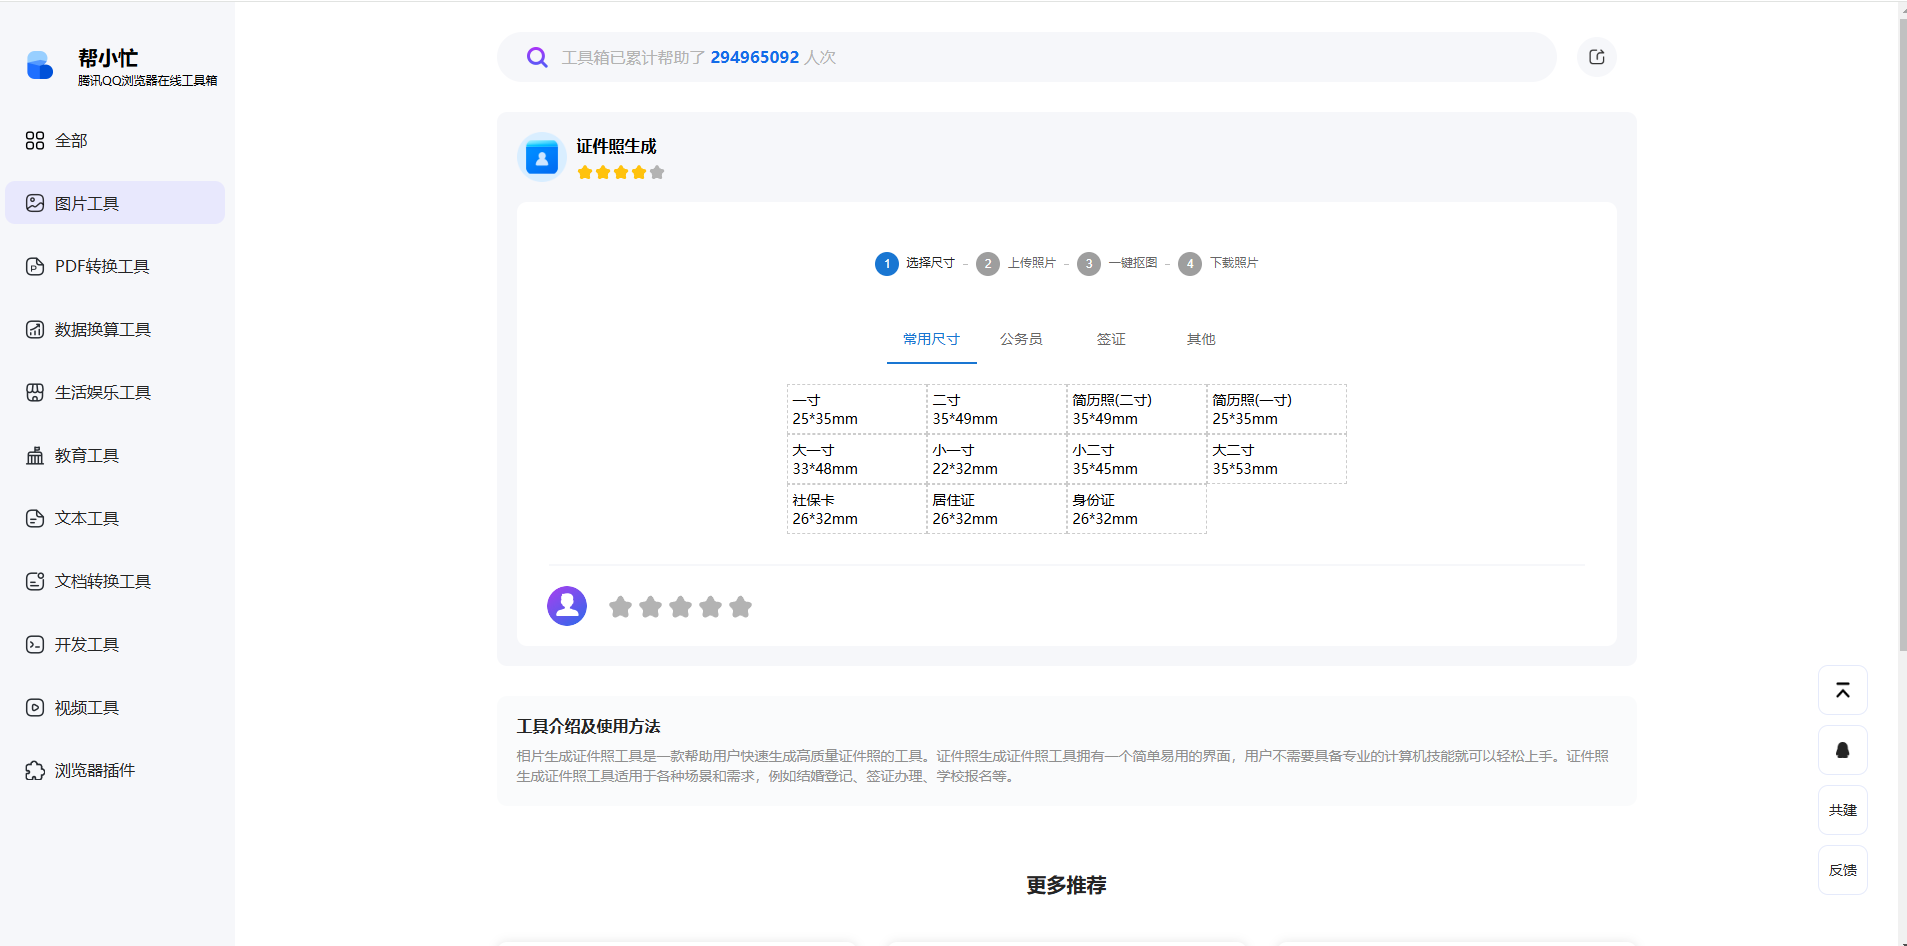Click the QQ message floating icon
This screenshot has width=1907, height=946.
point(1843,750)
